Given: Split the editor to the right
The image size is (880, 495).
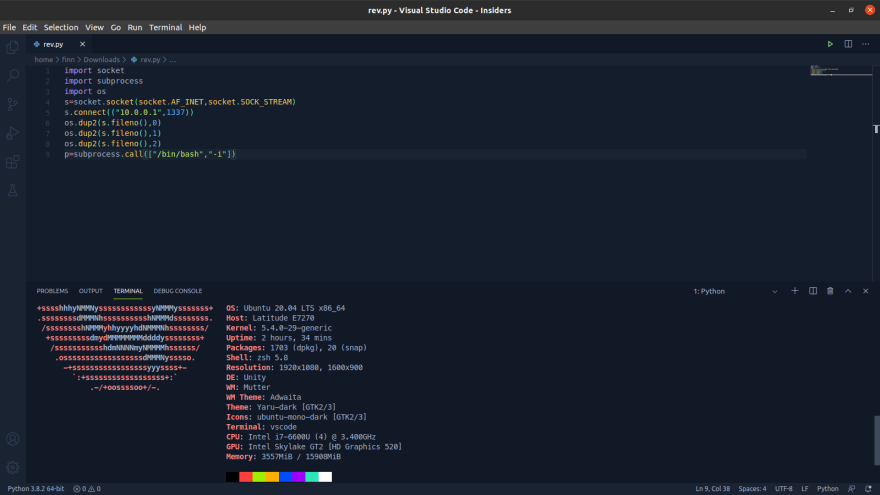Looking at the screenshot, I should pos(848,44).
